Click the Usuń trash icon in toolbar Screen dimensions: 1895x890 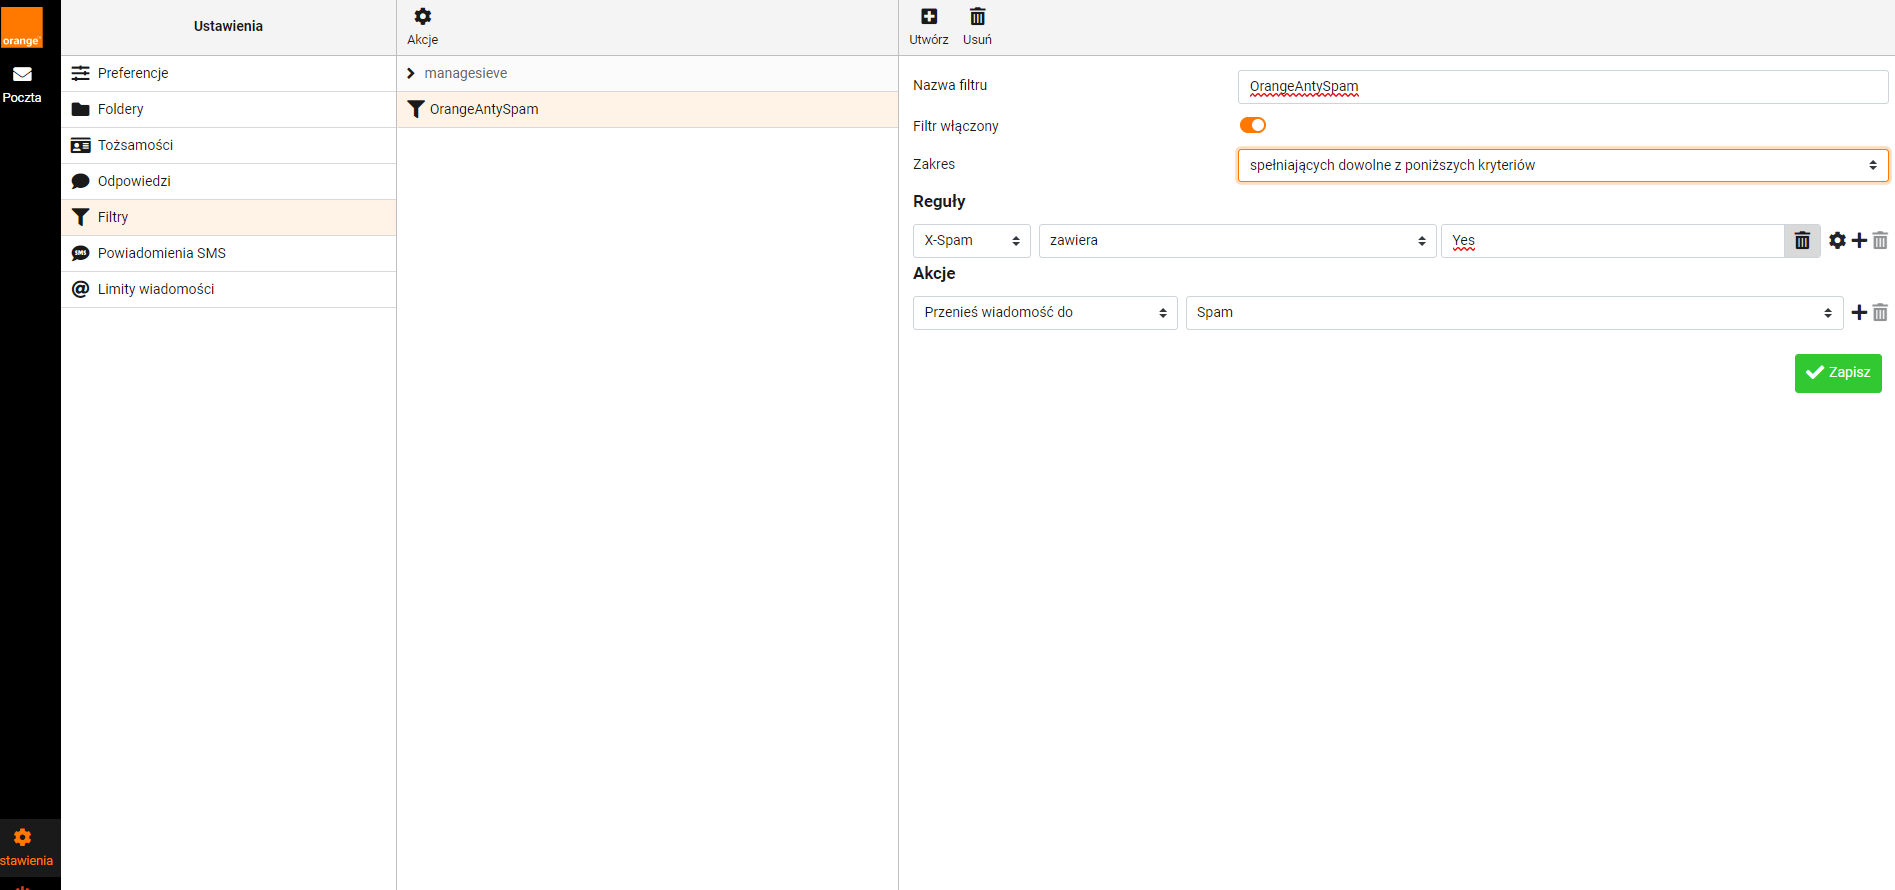[977, 17]
